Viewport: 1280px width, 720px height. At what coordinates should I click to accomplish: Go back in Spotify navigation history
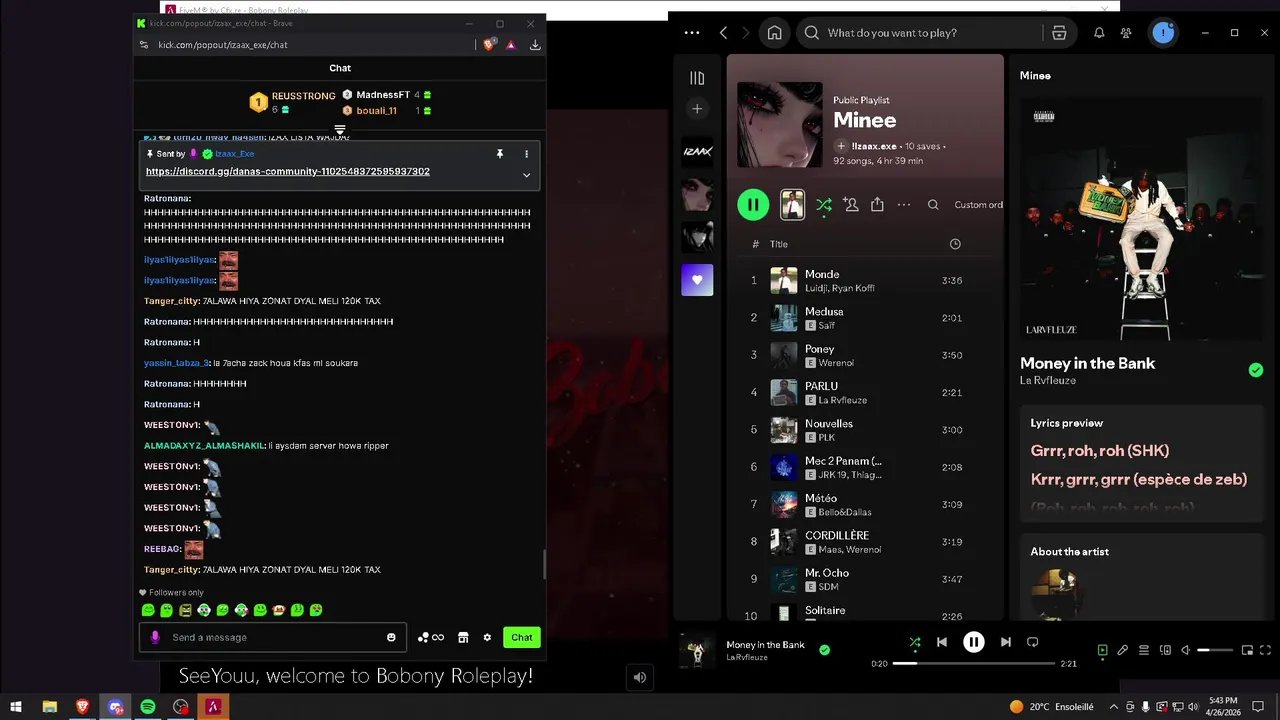pos(724,33)
